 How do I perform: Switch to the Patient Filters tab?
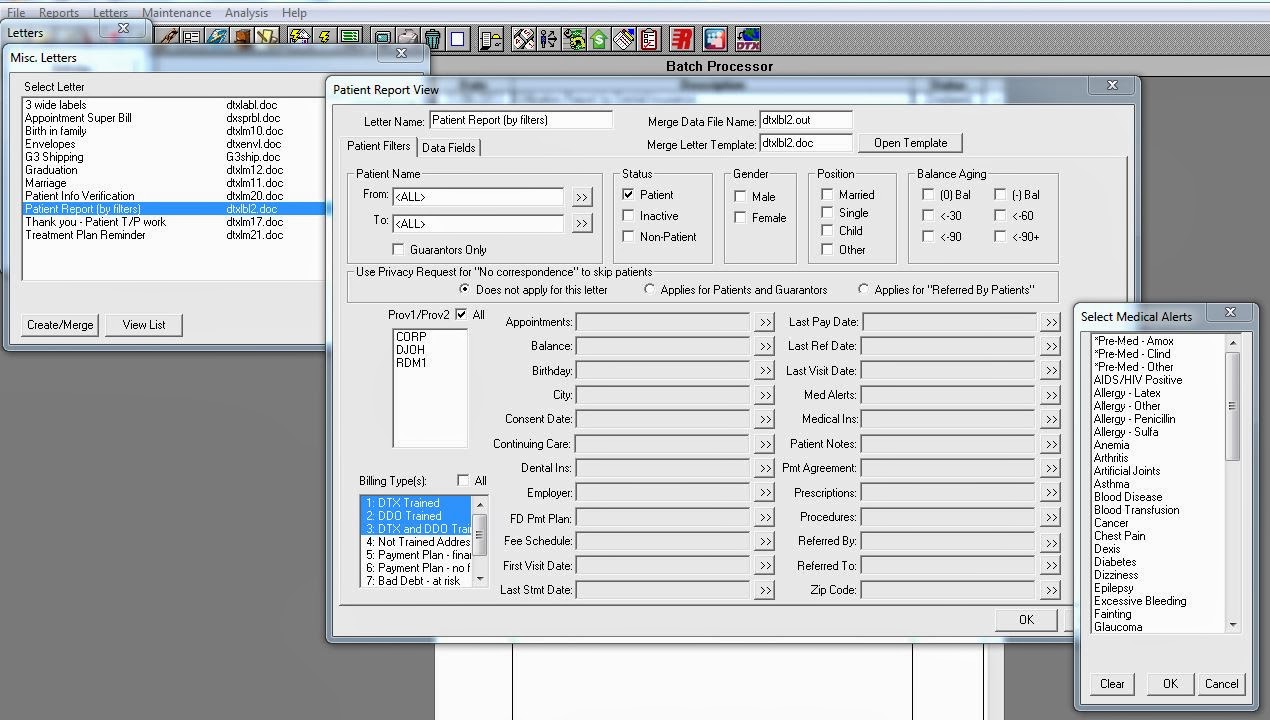[x=379, y=146]
